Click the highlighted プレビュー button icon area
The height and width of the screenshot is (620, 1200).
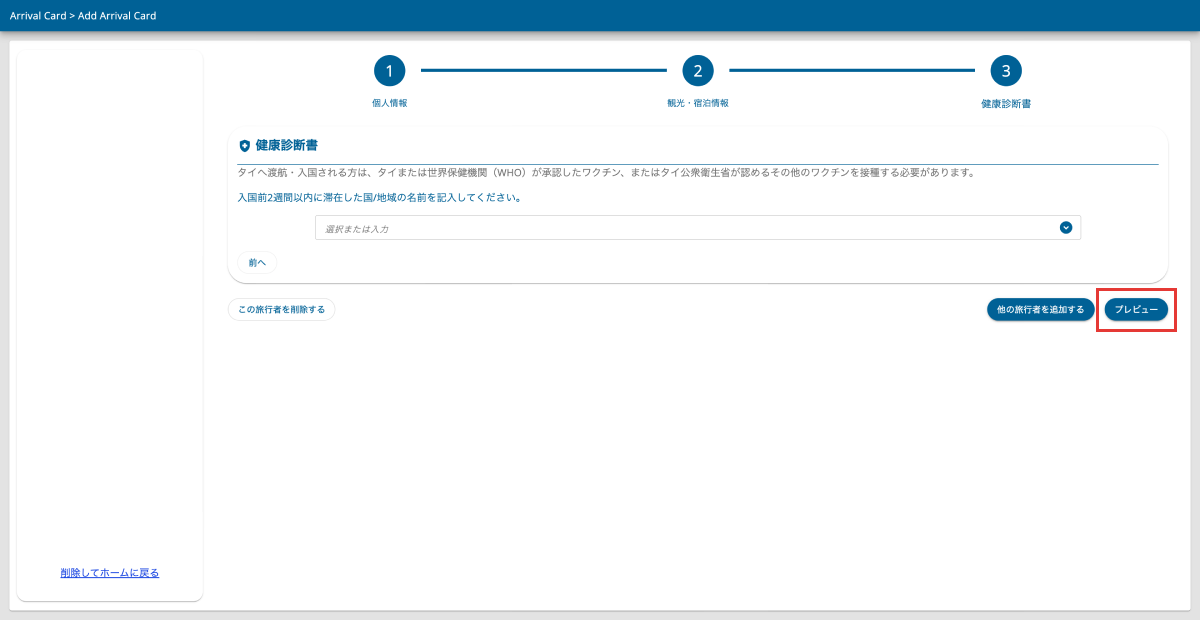point(1136,310)
